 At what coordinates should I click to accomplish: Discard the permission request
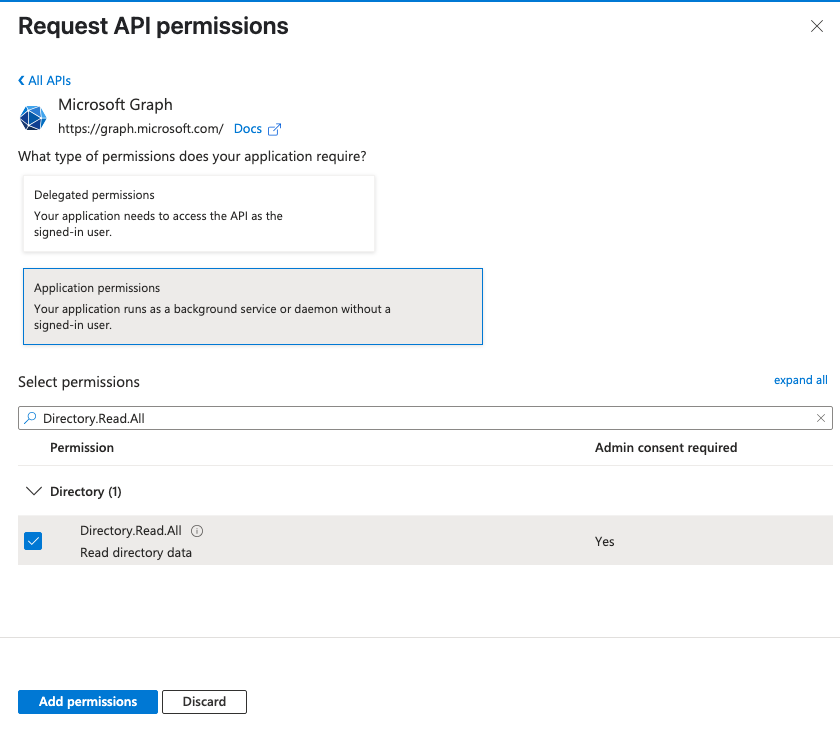204,701
